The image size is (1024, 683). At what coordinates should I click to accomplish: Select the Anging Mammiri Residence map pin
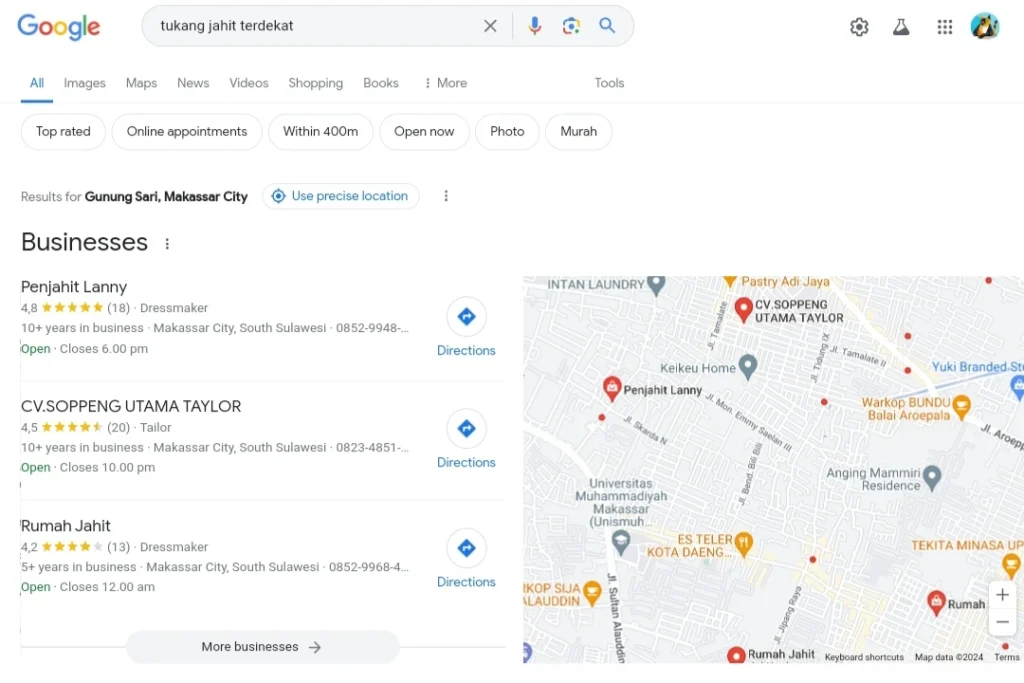[932, 477]
